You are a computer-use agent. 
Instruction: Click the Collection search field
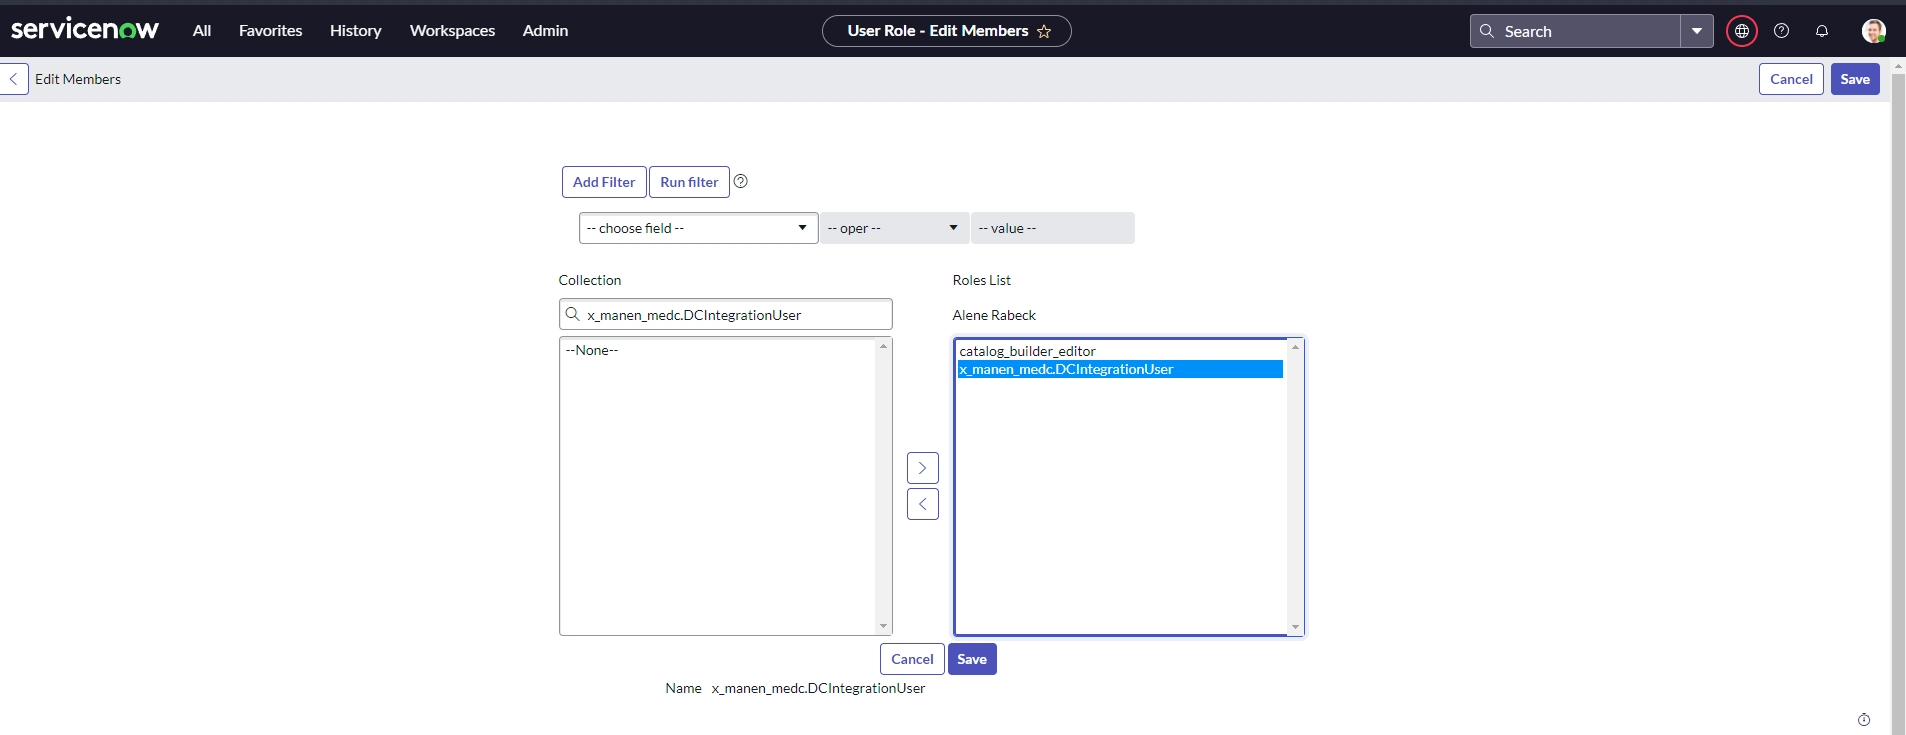point(726,314)
